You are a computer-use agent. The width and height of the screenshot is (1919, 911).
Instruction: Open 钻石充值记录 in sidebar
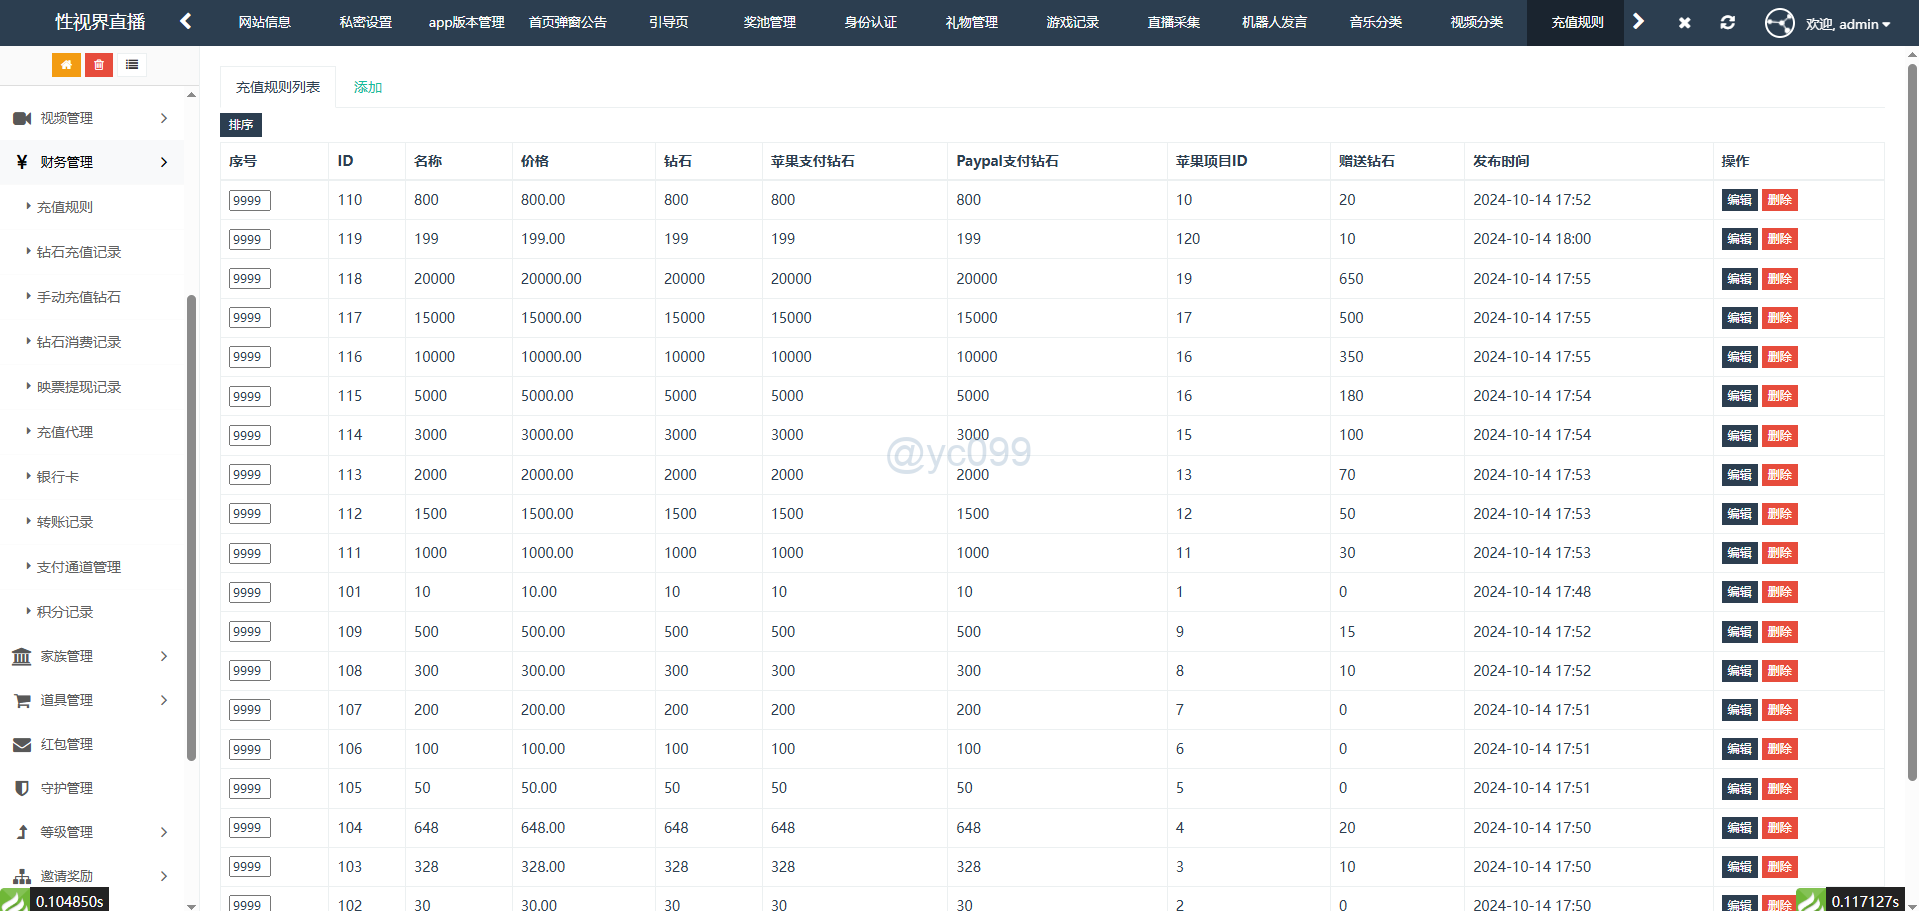(79, 252)
